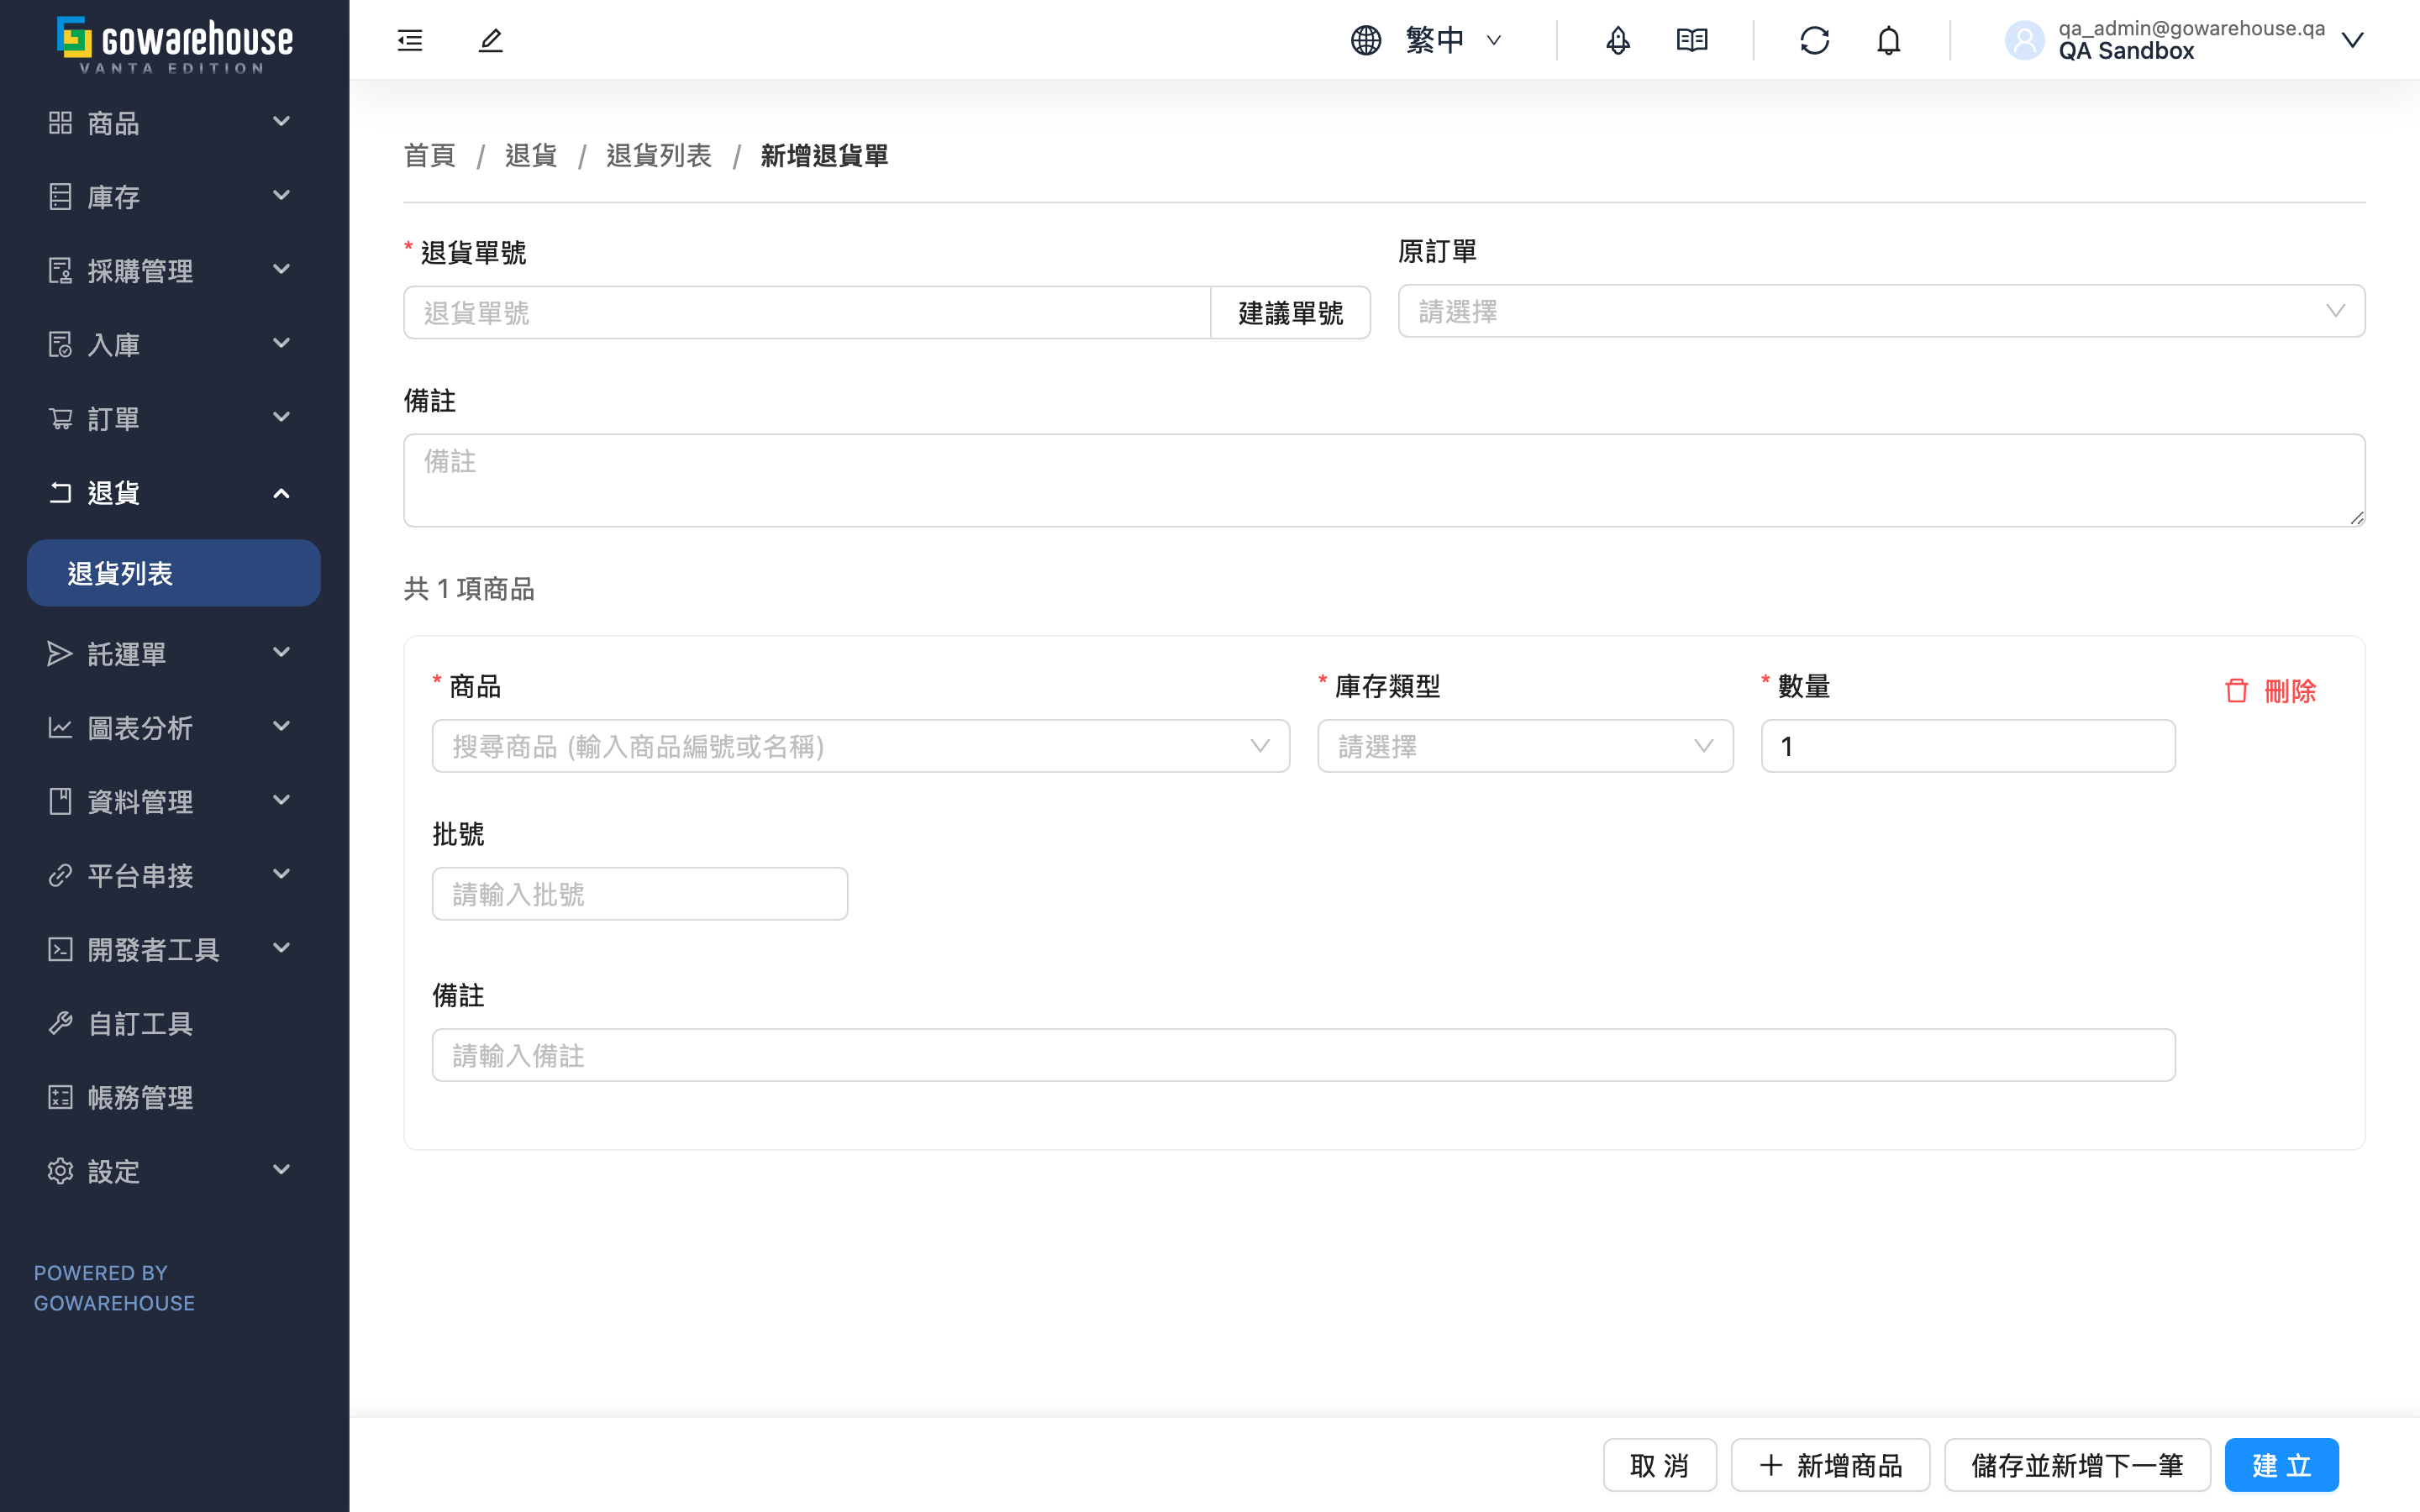Open the 圖表分析 menu label

click(x=140, y=727)
